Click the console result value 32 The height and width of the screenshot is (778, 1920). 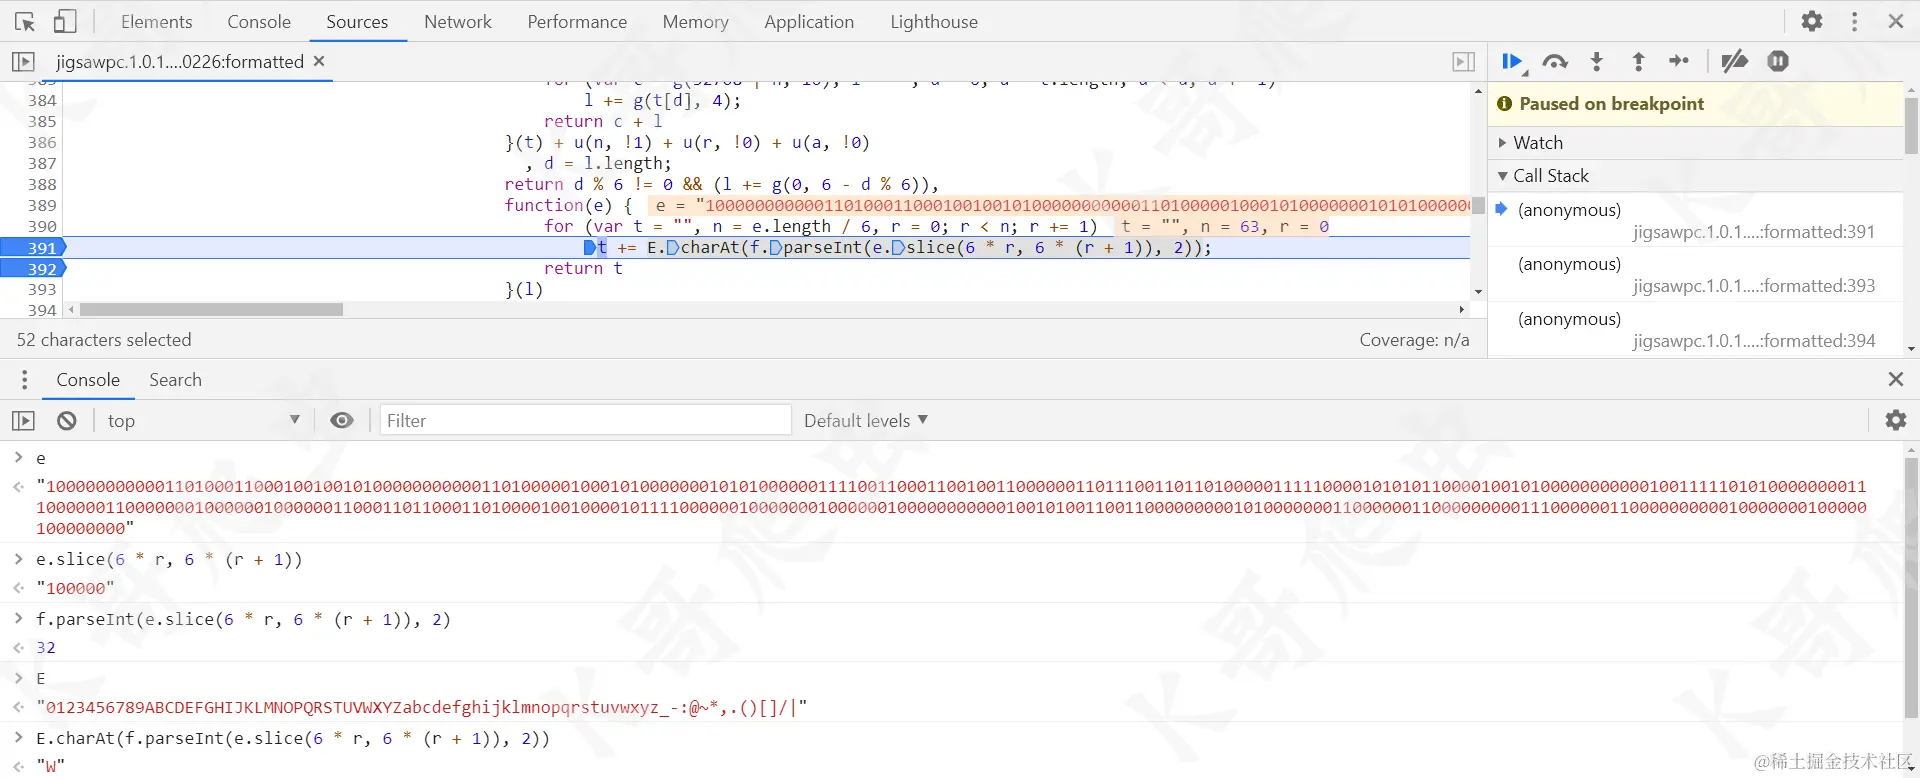click(46, 648)
